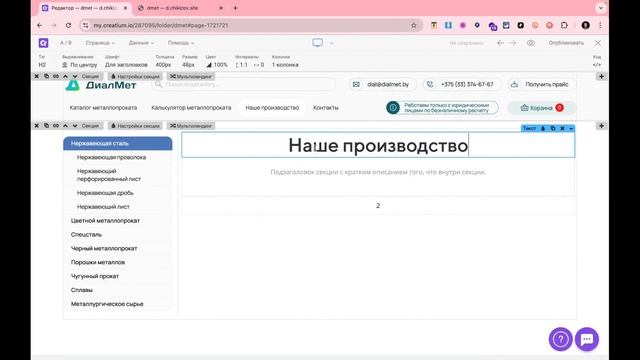This screenshot has width=640, height=360.
Task: Toggle the preview eye icon
Action: point(531,43)
